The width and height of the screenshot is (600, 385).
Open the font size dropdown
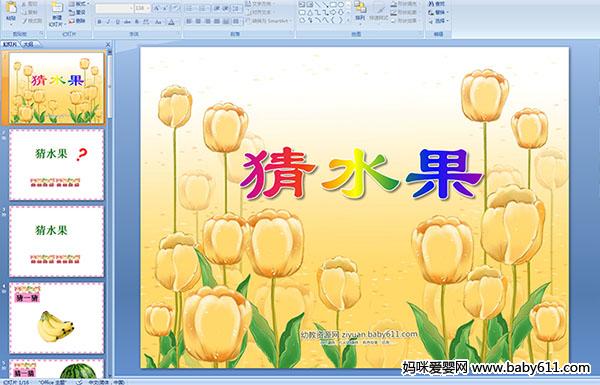[148, 8]
